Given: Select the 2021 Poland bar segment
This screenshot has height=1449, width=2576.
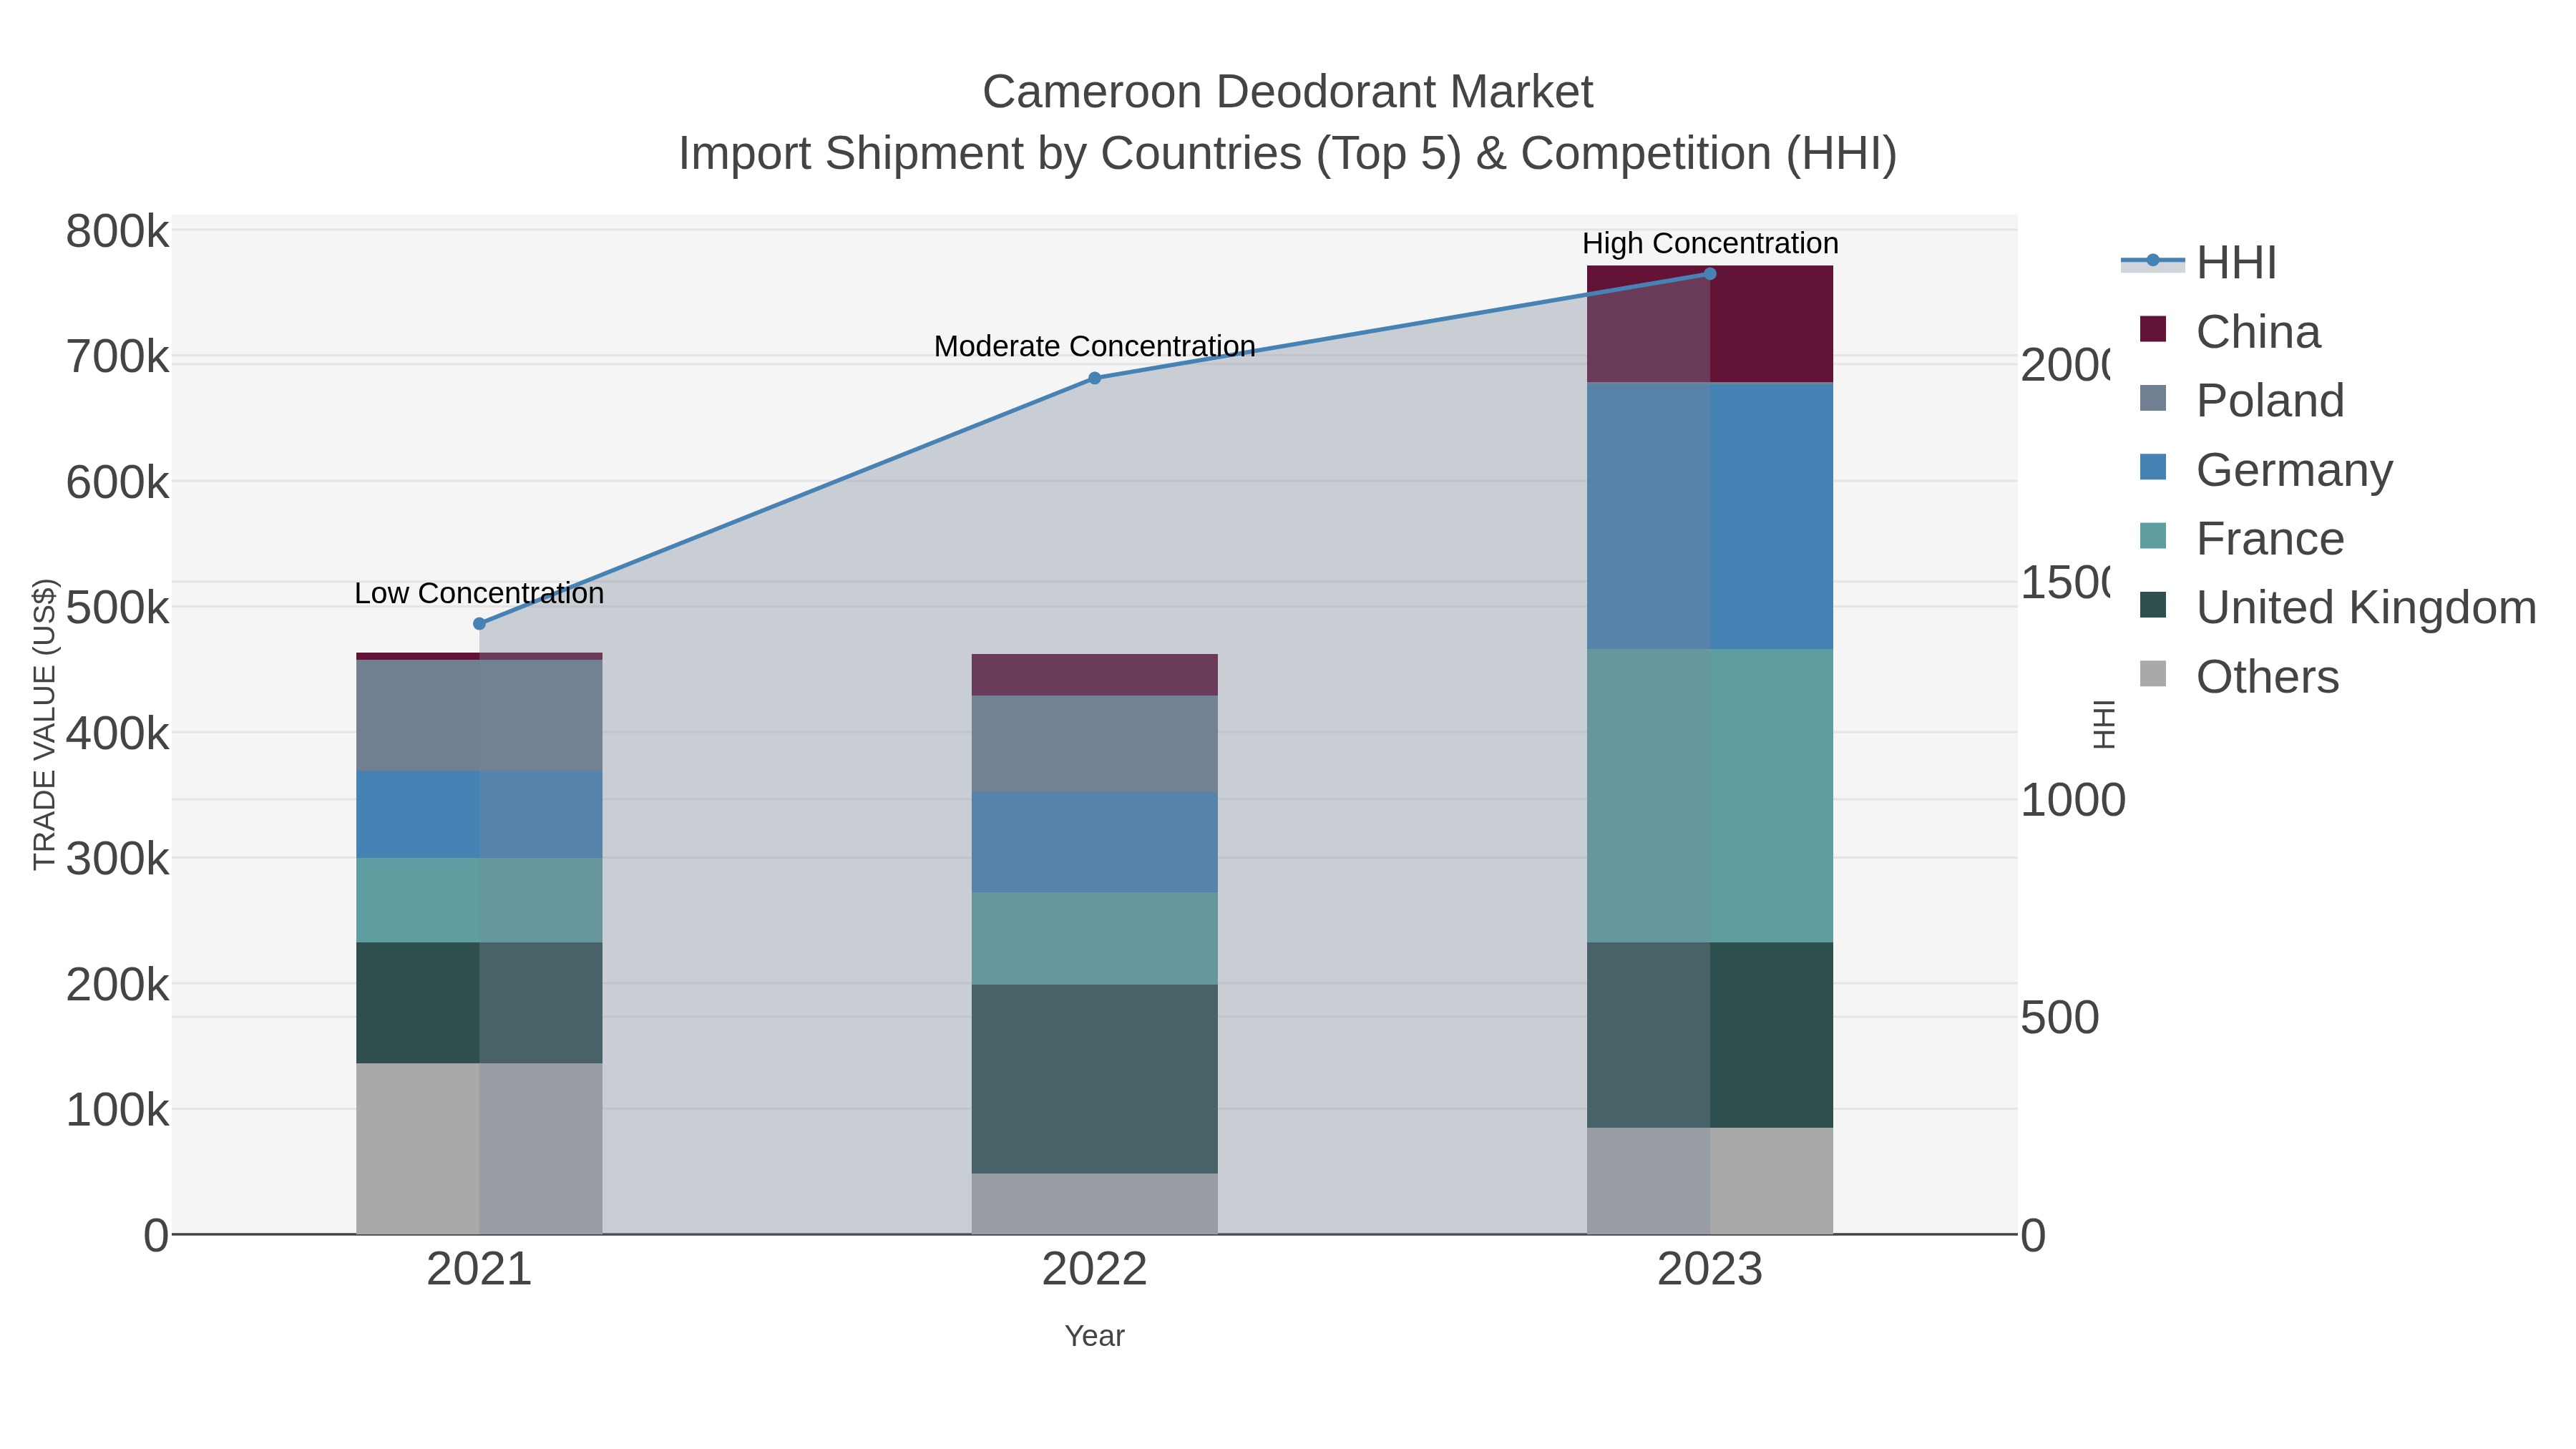Looking at the screenshot, I should (479, 715).
